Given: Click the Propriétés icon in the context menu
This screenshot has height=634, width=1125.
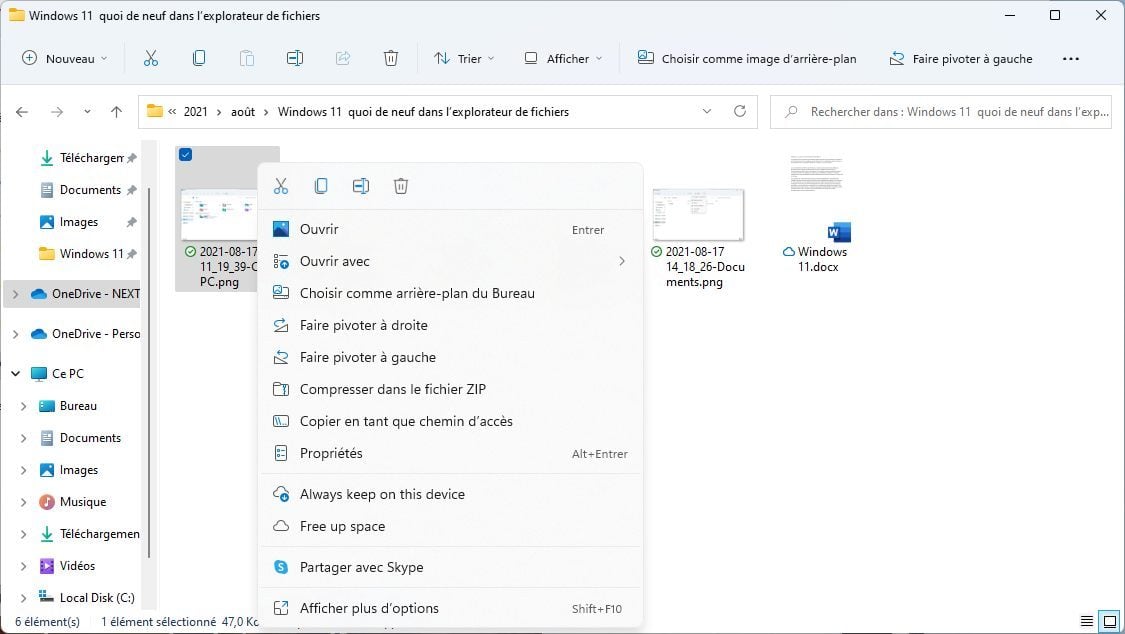Looking at the screenshot, I should coord(281,453).
